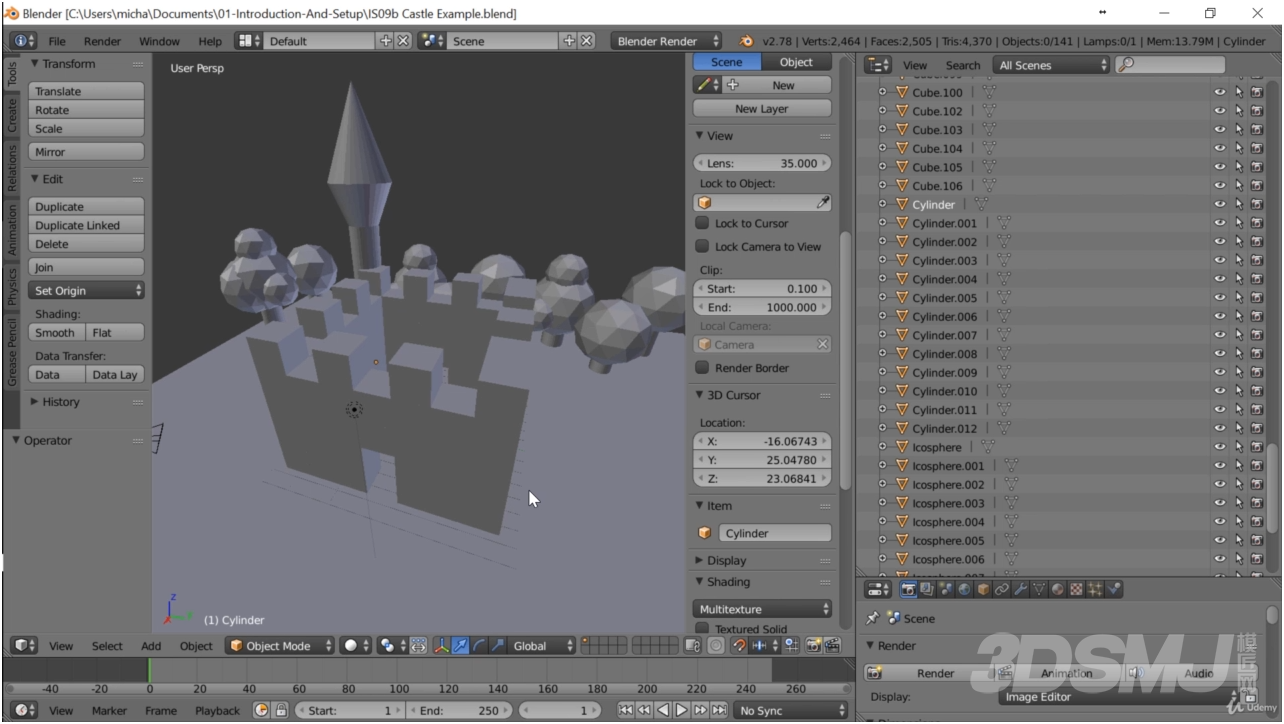
Task: Hide Cube.100 using its eye icon
Action: [1219, 92]
